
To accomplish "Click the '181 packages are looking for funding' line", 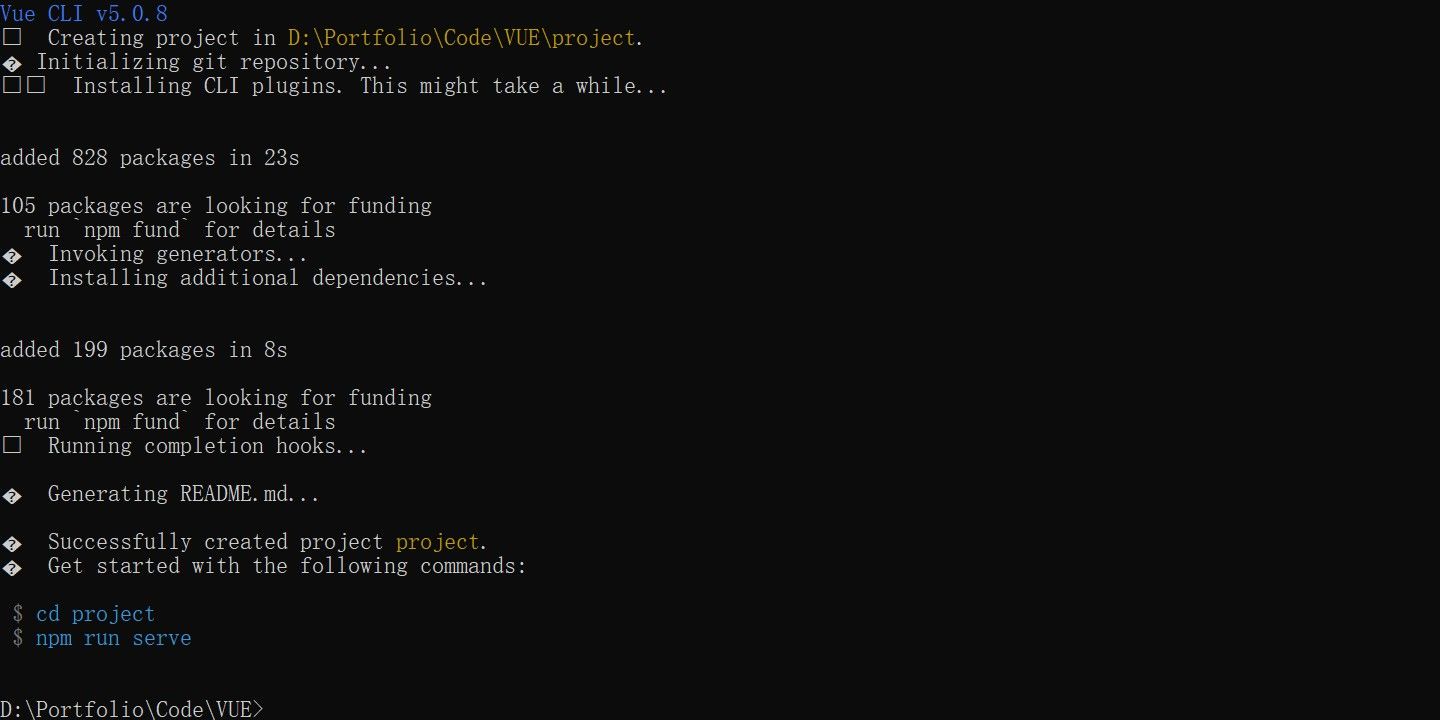I will 216,398.
